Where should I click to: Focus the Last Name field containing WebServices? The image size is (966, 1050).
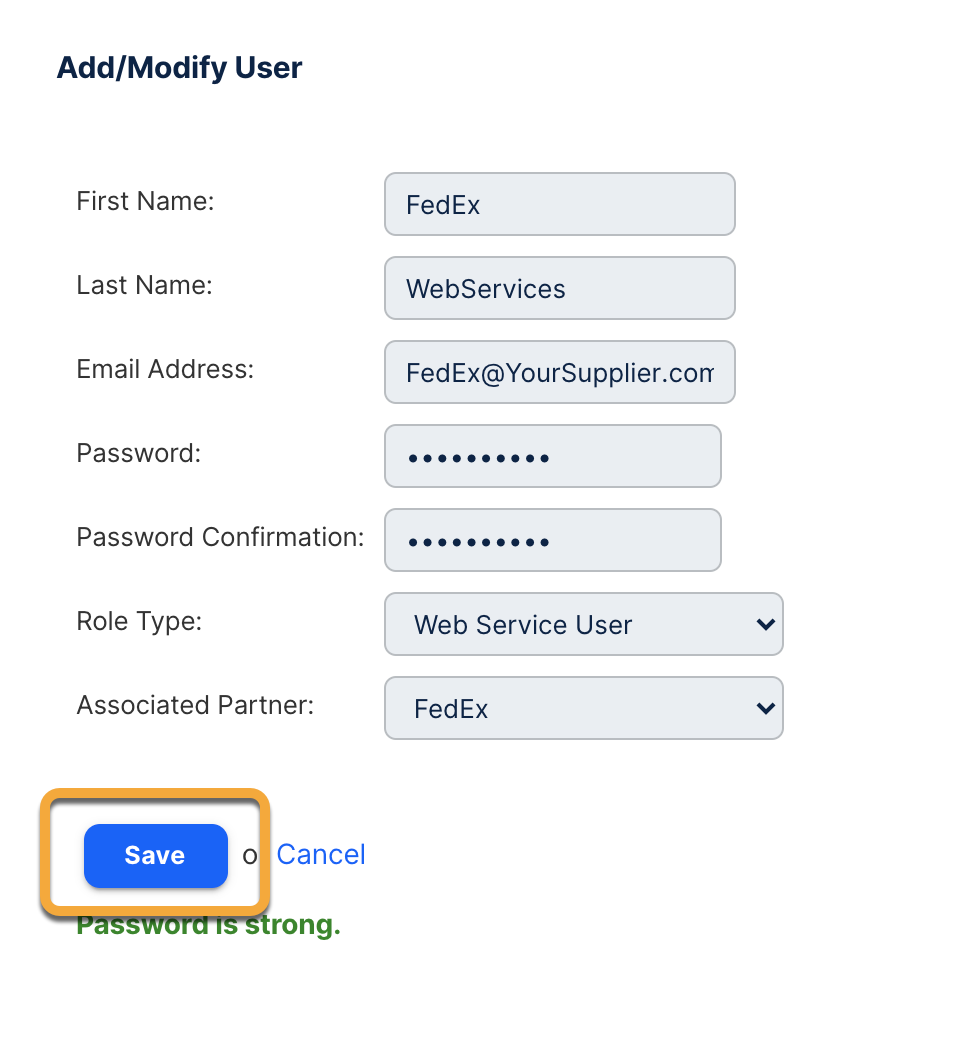[x=559, y=289]
